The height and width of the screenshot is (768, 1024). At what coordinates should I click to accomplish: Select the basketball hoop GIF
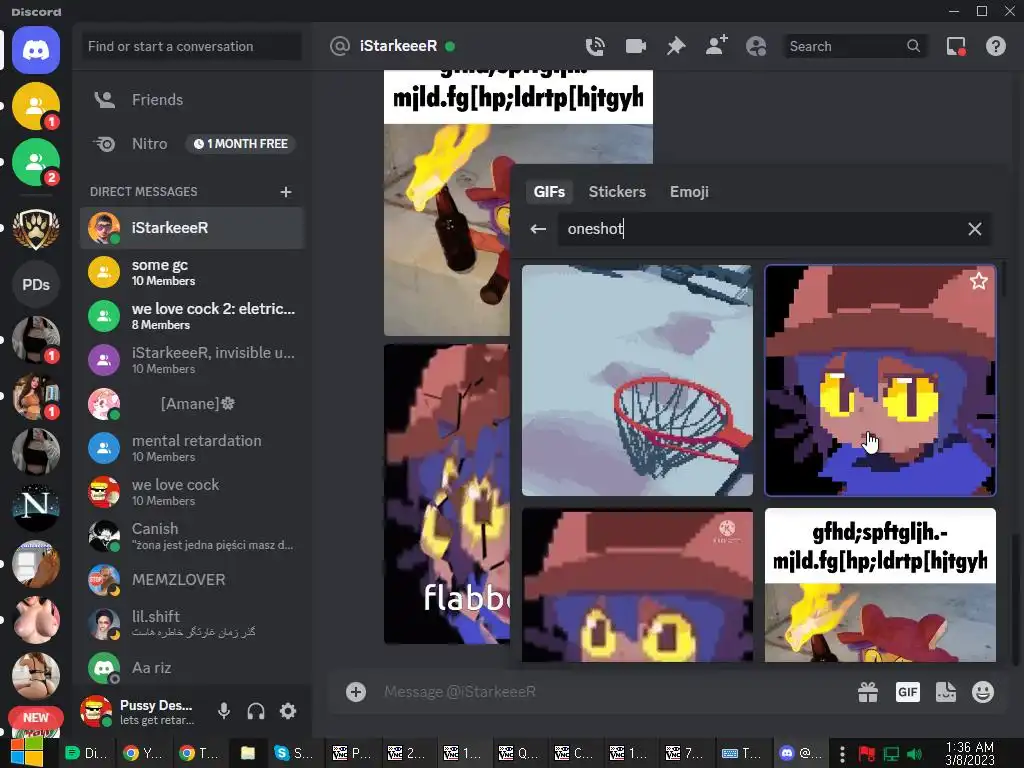(637, 380)
